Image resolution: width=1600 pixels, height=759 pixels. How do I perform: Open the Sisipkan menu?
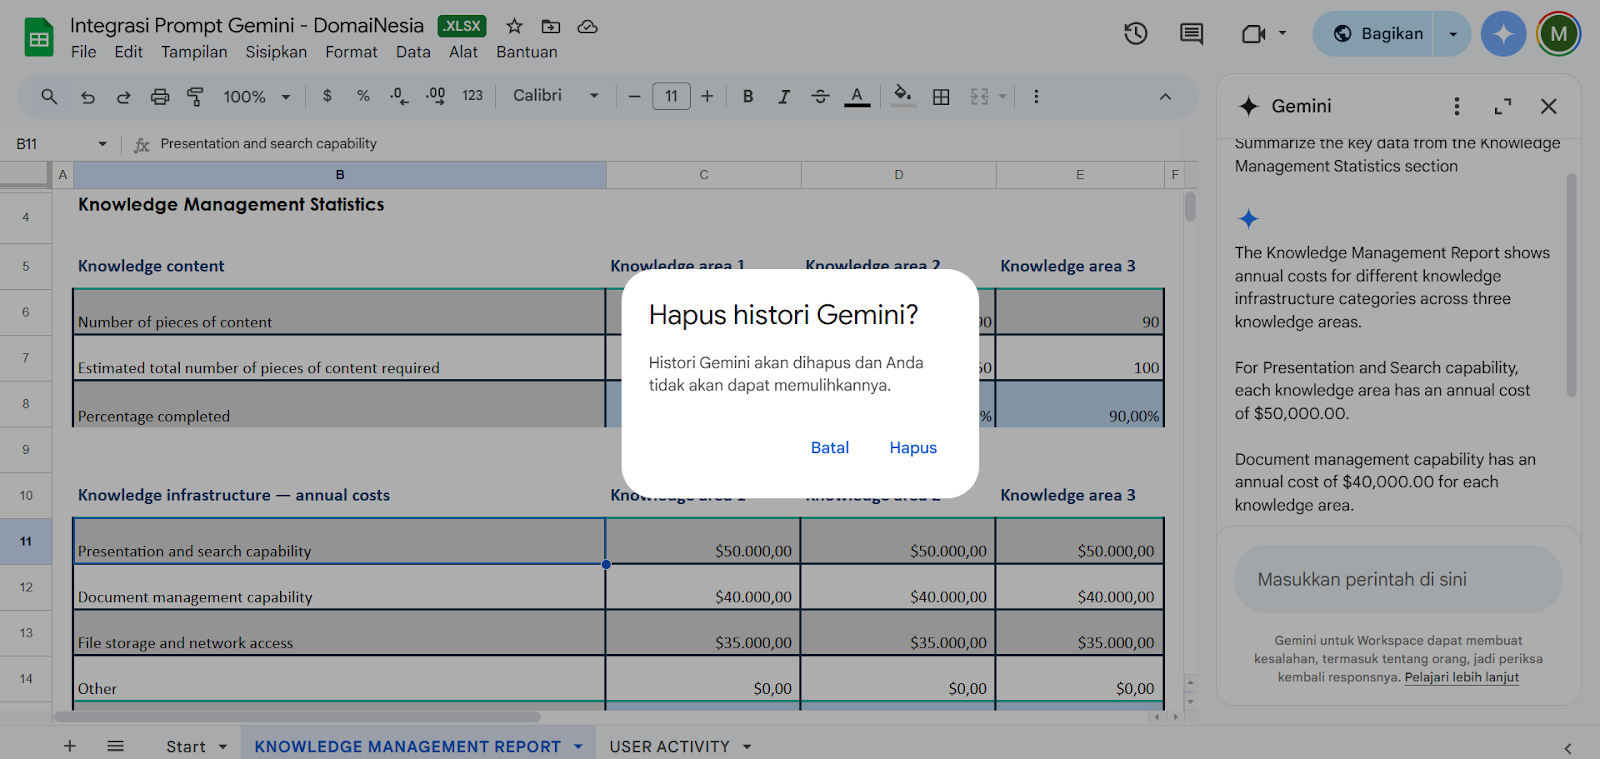[276, 52]
